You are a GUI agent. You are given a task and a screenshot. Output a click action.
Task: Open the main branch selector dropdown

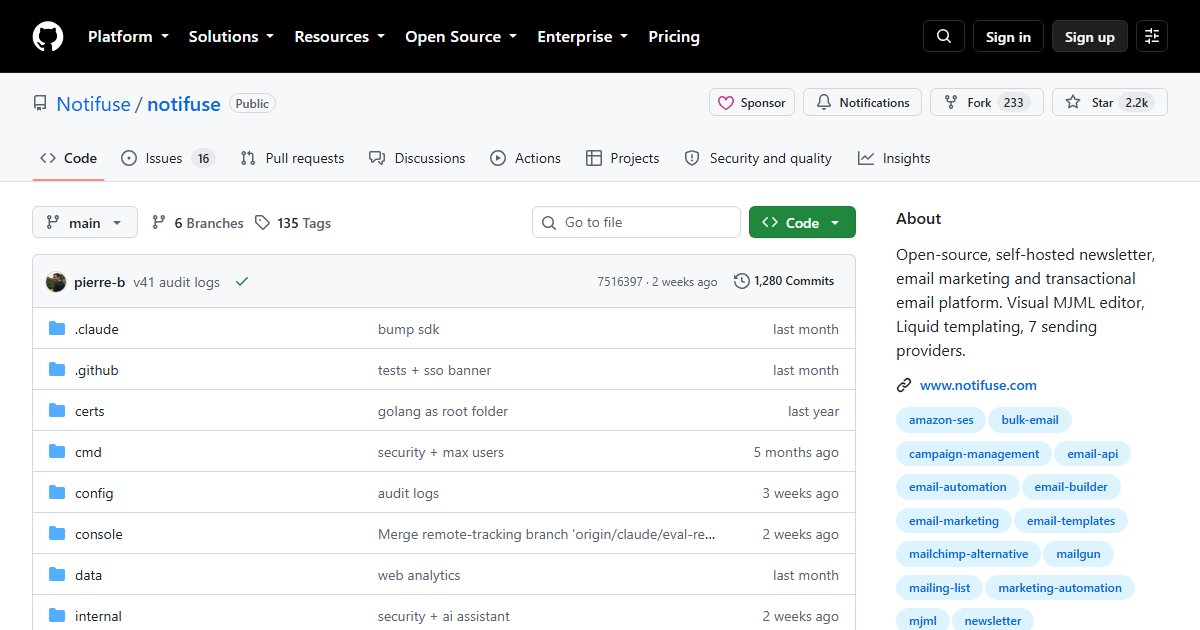[85, 223]
